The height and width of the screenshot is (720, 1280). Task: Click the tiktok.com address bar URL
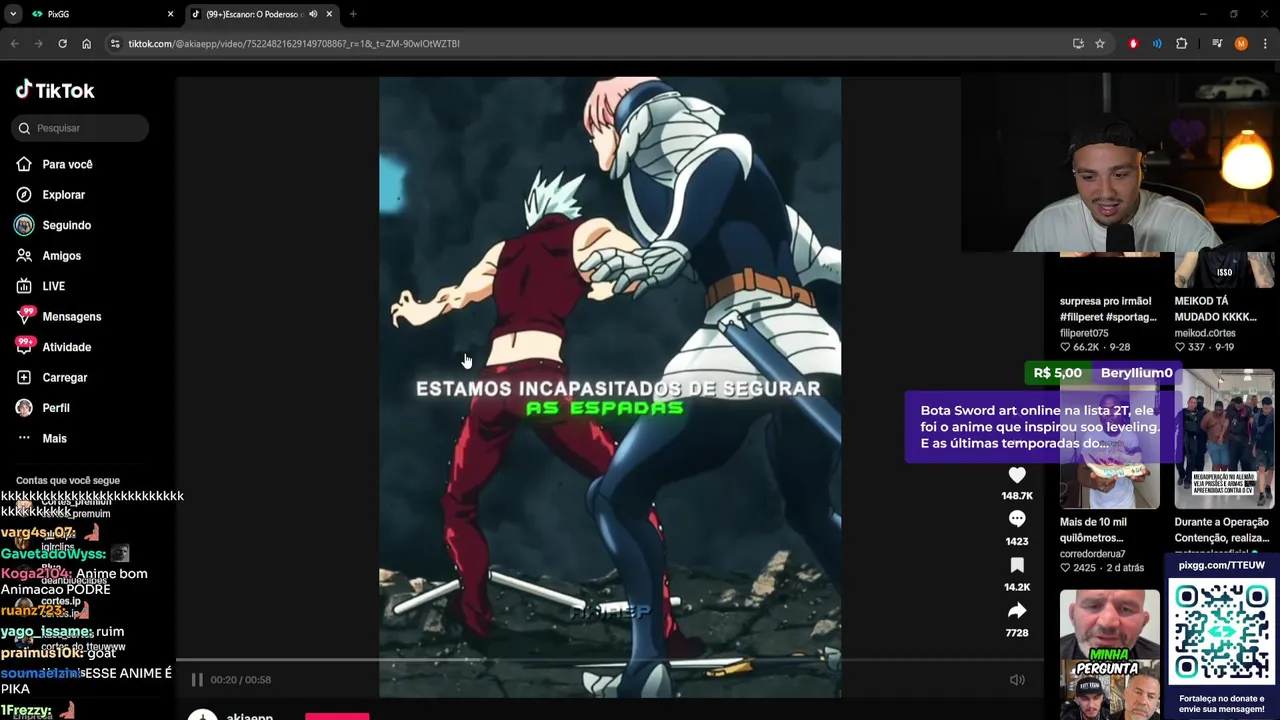(294, 44)
